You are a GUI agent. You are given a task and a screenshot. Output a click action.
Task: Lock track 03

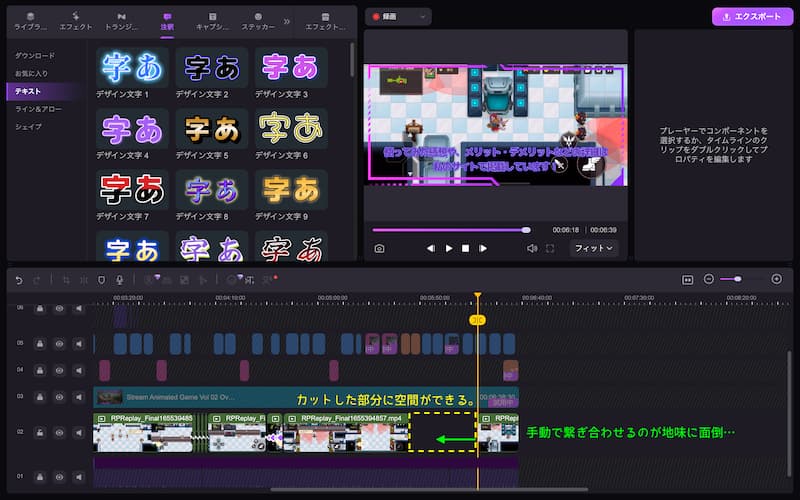coord(40,397)
